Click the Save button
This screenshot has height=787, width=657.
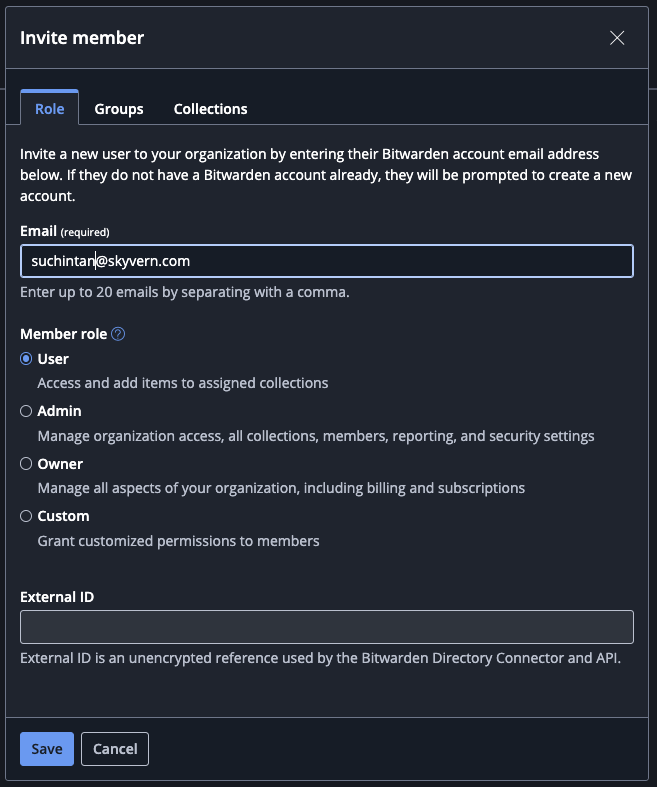[x=47, y=749]
